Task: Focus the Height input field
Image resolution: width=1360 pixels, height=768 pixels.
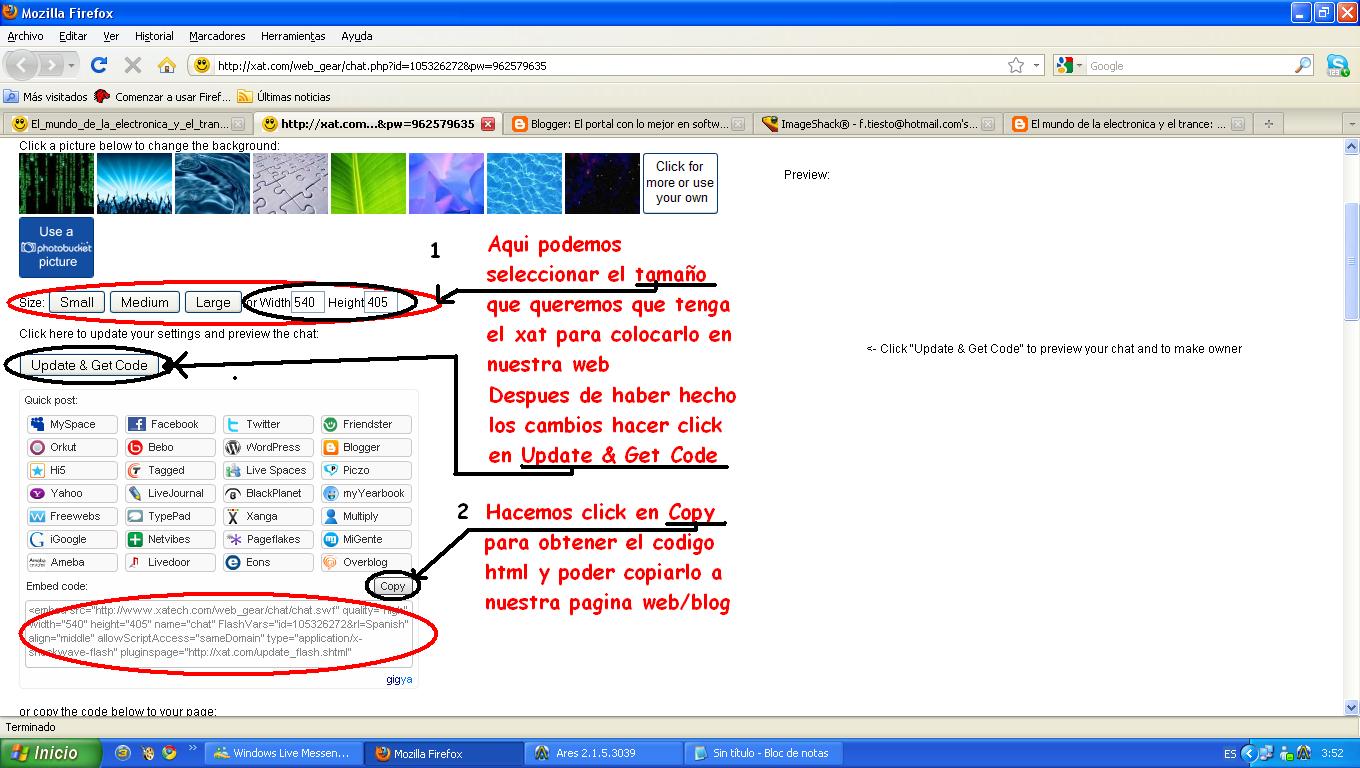Action: [381, 302]
